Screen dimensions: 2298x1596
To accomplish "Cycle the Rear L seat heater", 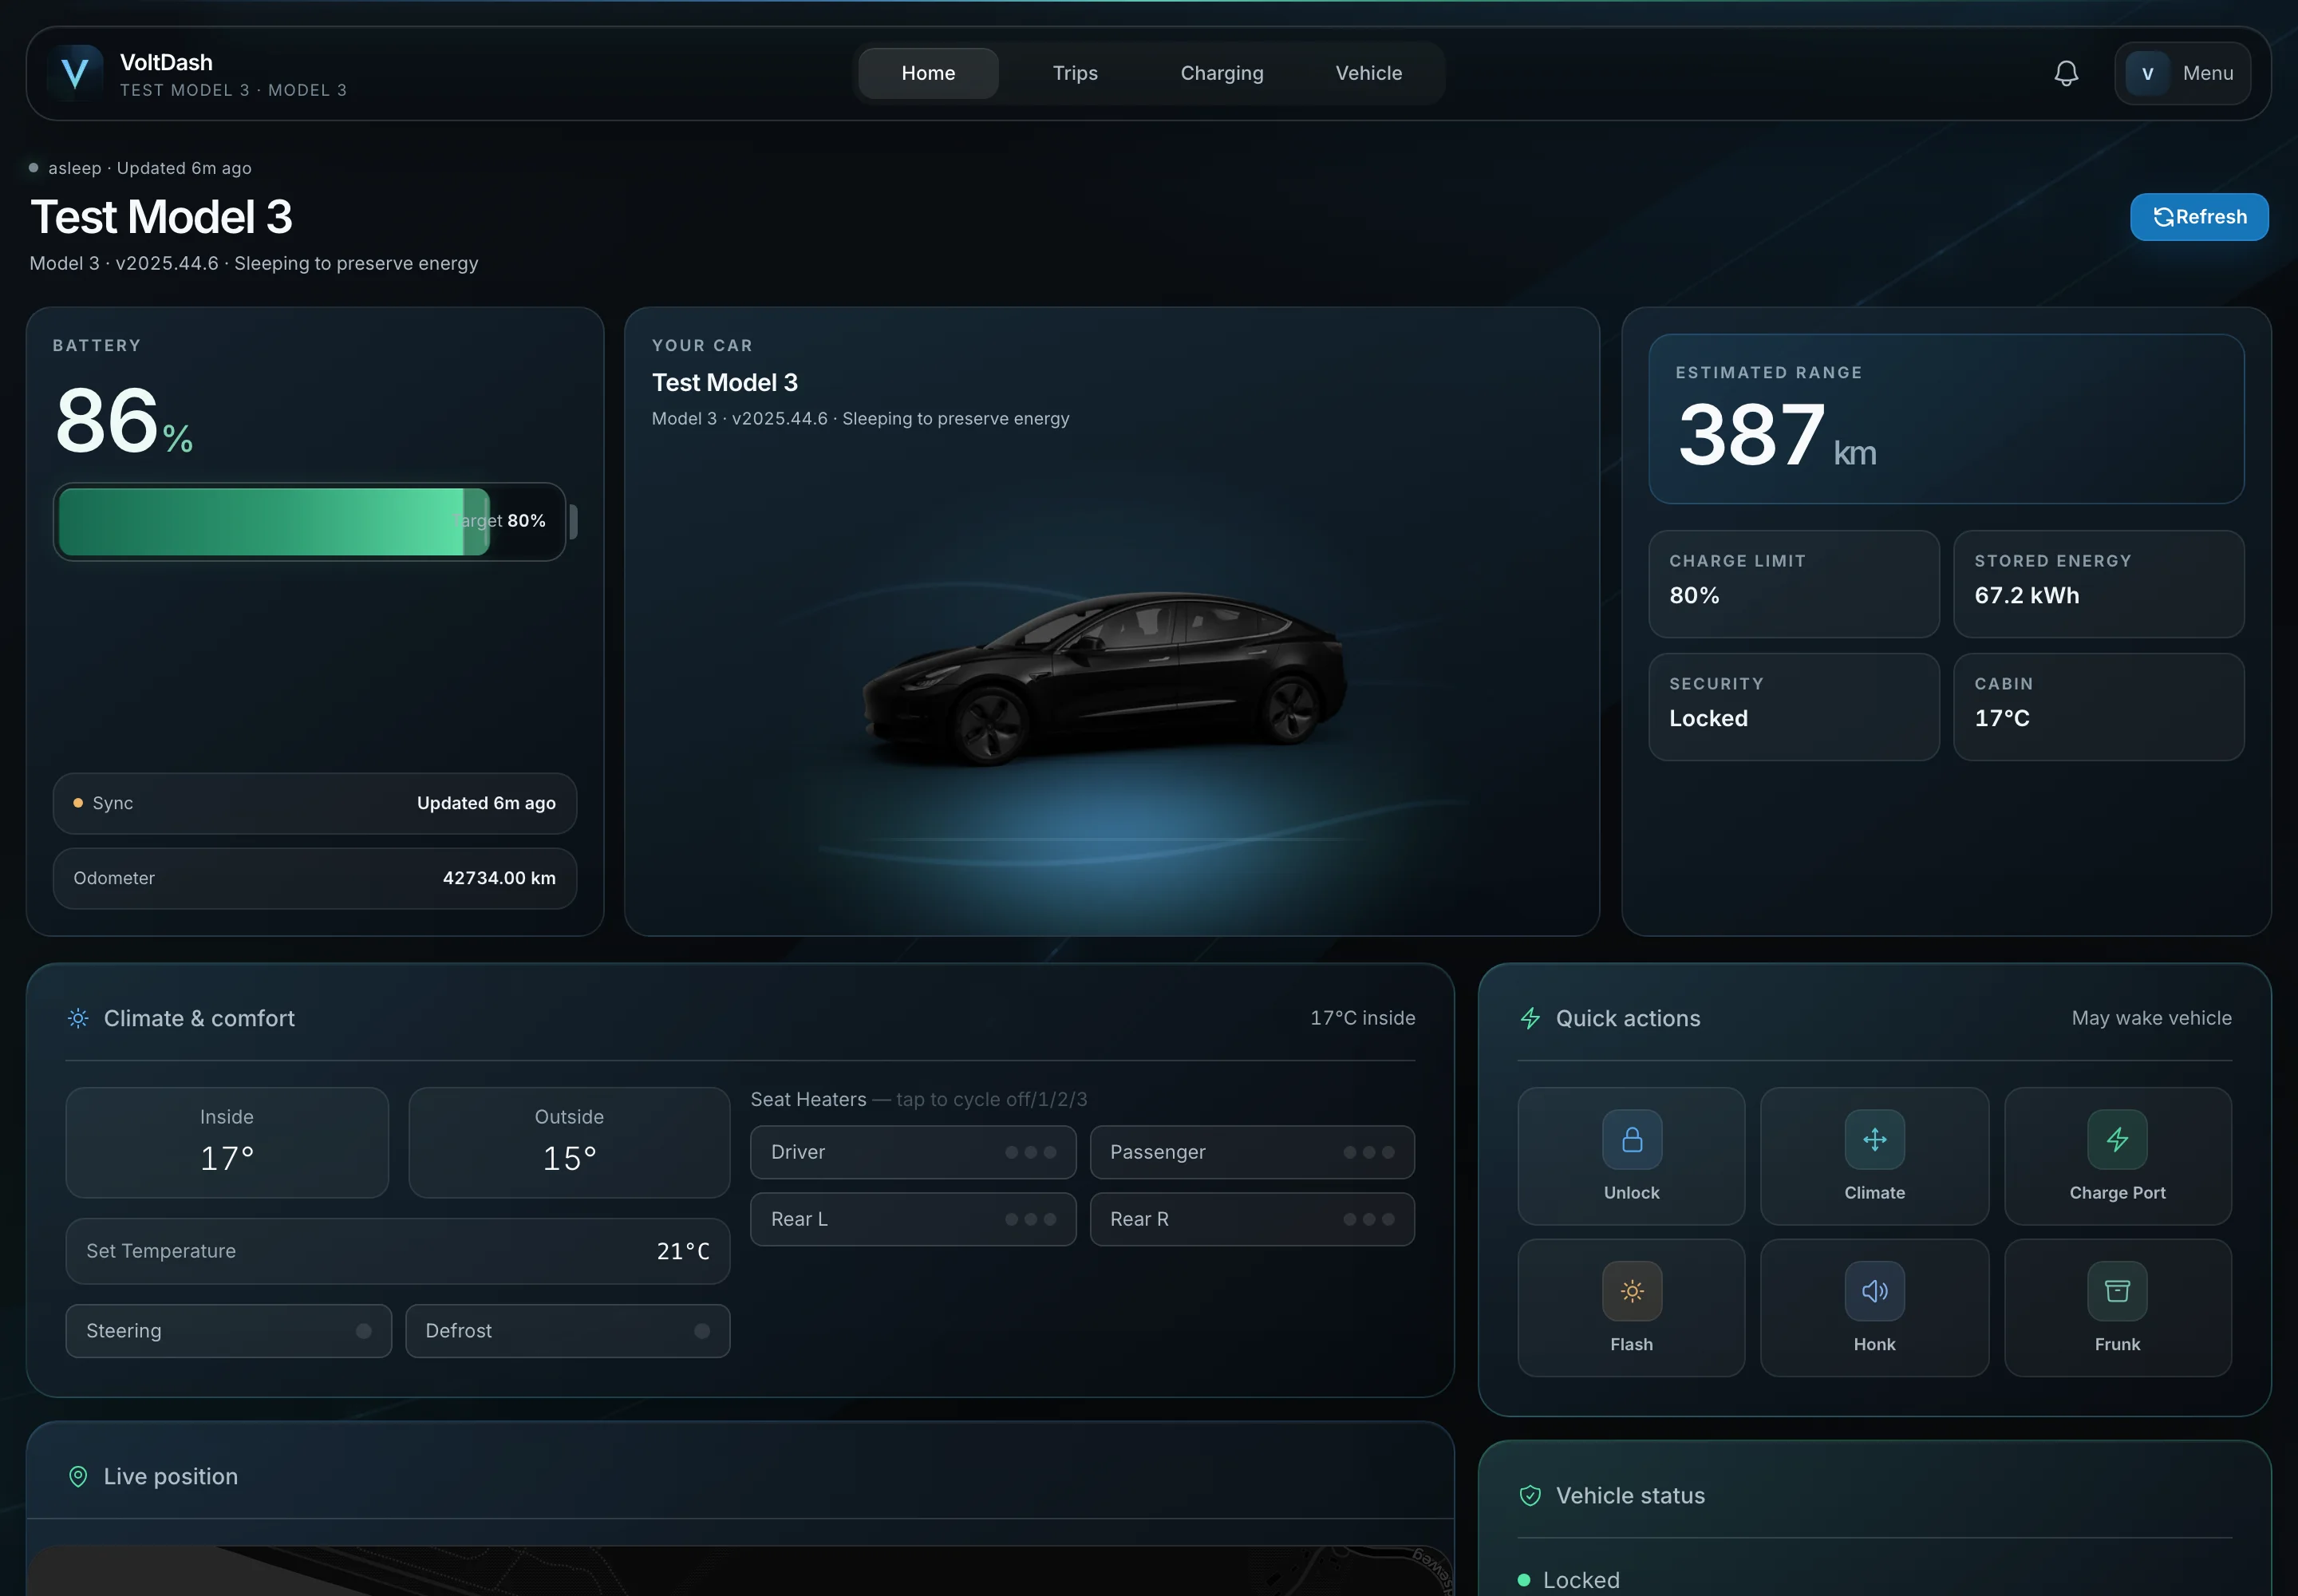I will click(913, 1219).
